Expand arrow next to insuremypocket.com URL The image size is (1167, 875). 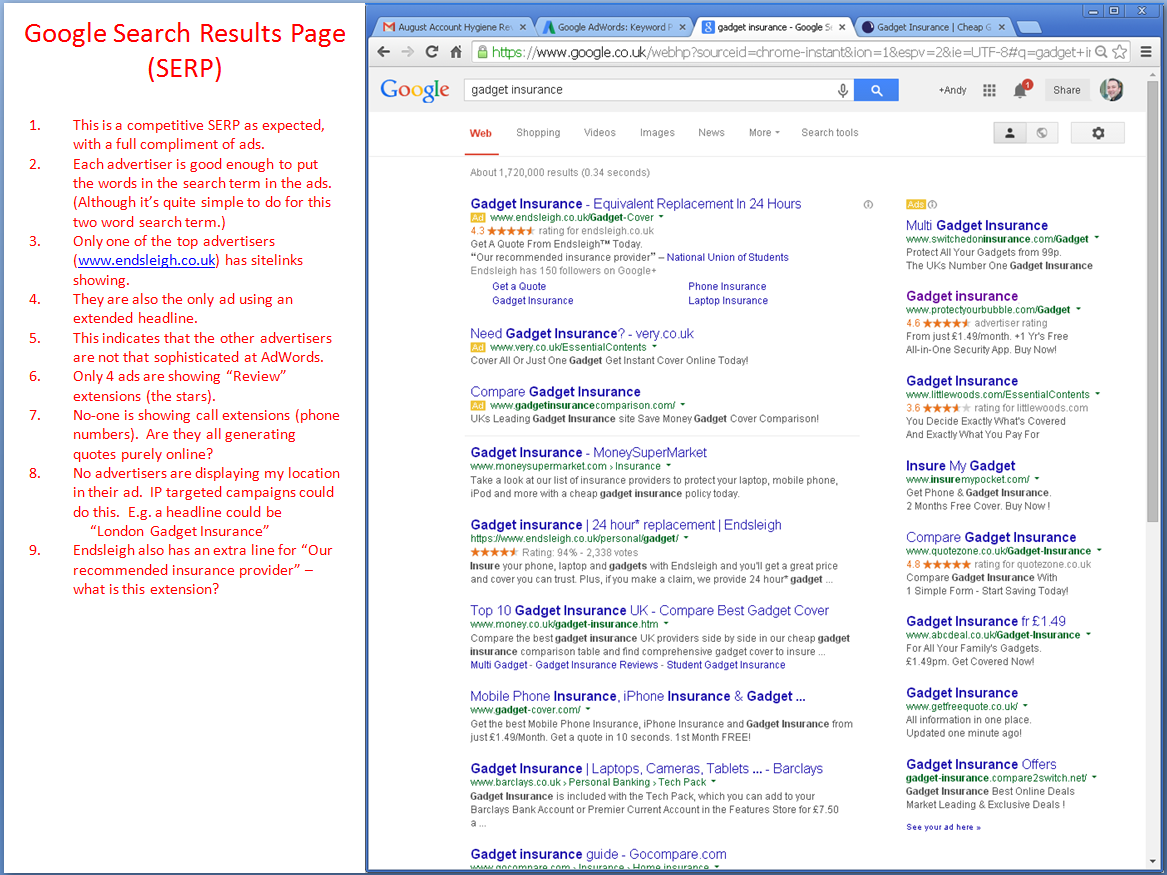pyautogui.click(x=1037, y=479)
